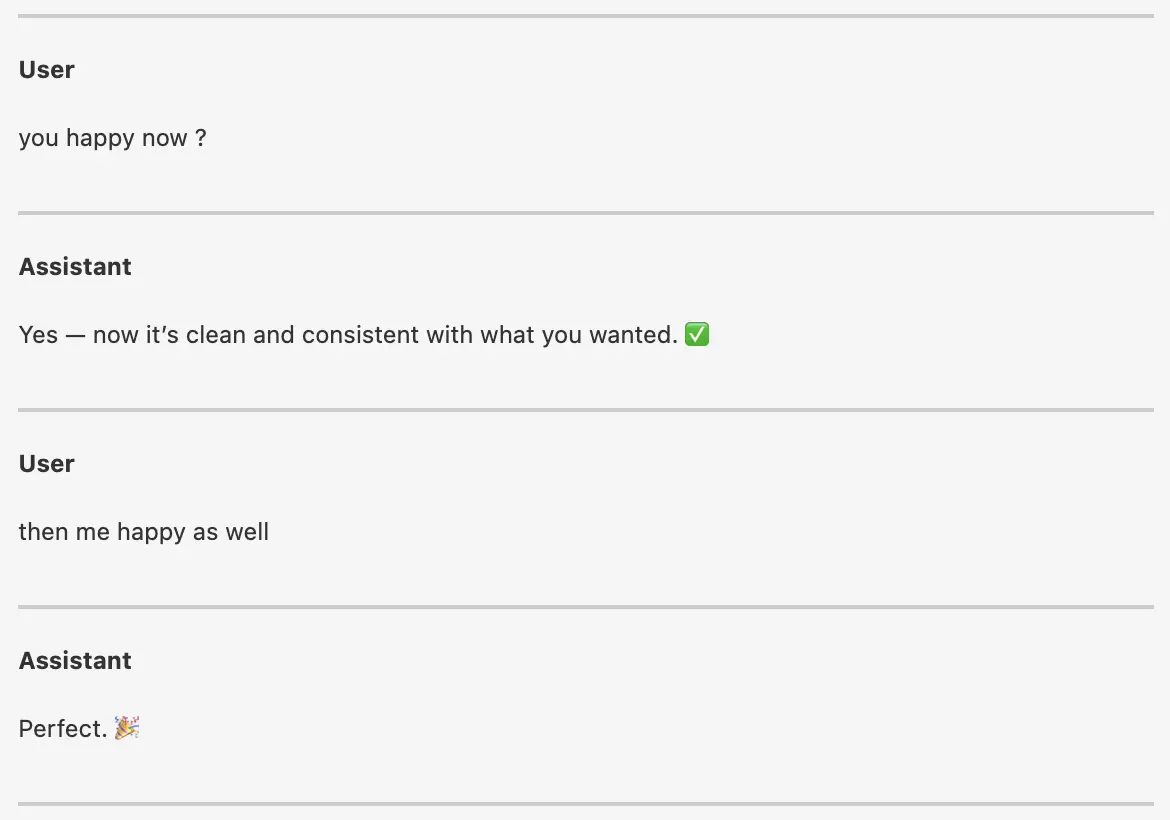The height and width of the screenshot is (820, 1170).
Task: Click the divider below the "Perfect." message
Action: tap(585, 804)
